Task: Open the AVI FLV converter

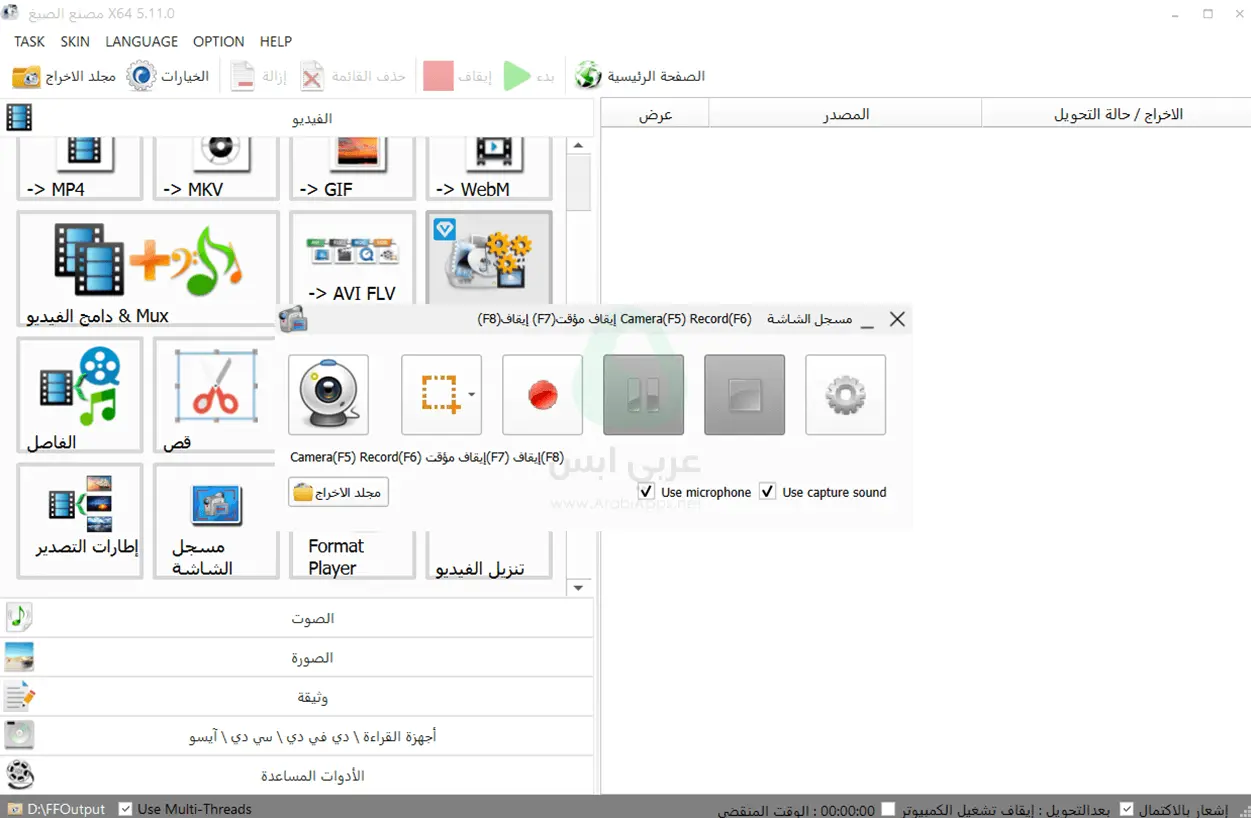Action: pos(352,260)
